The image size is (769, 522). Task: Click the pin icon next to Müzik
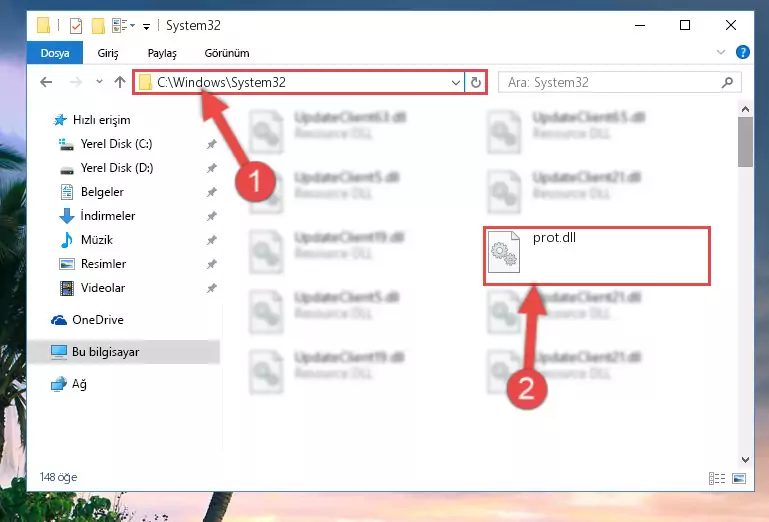[211, 240]
